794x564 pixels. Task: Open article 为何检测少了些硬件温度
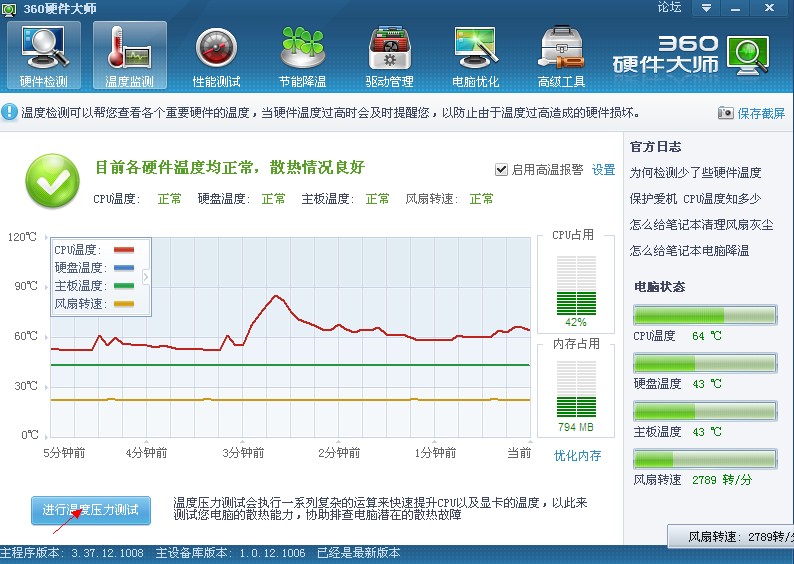695,173
